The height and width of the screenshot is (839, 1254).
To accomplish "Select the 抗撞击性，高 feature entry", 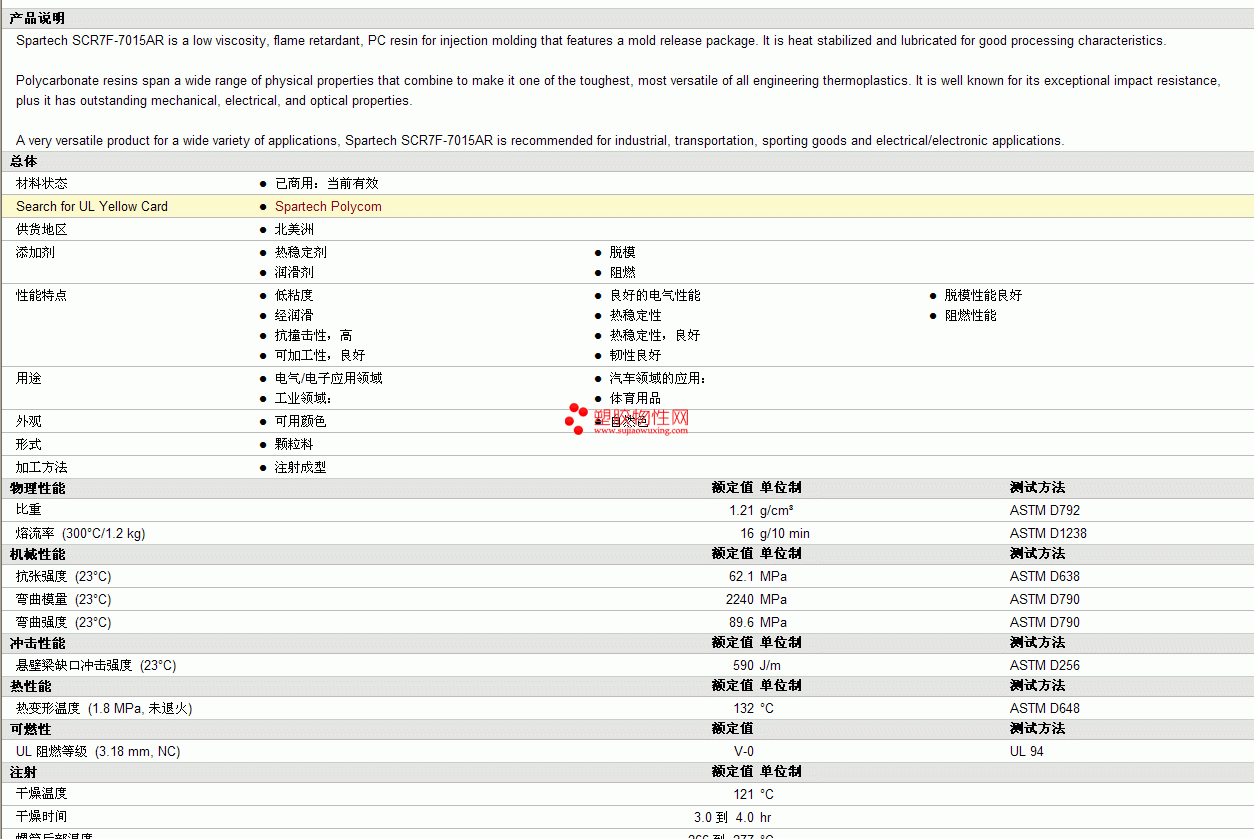I will click(314, 335).
